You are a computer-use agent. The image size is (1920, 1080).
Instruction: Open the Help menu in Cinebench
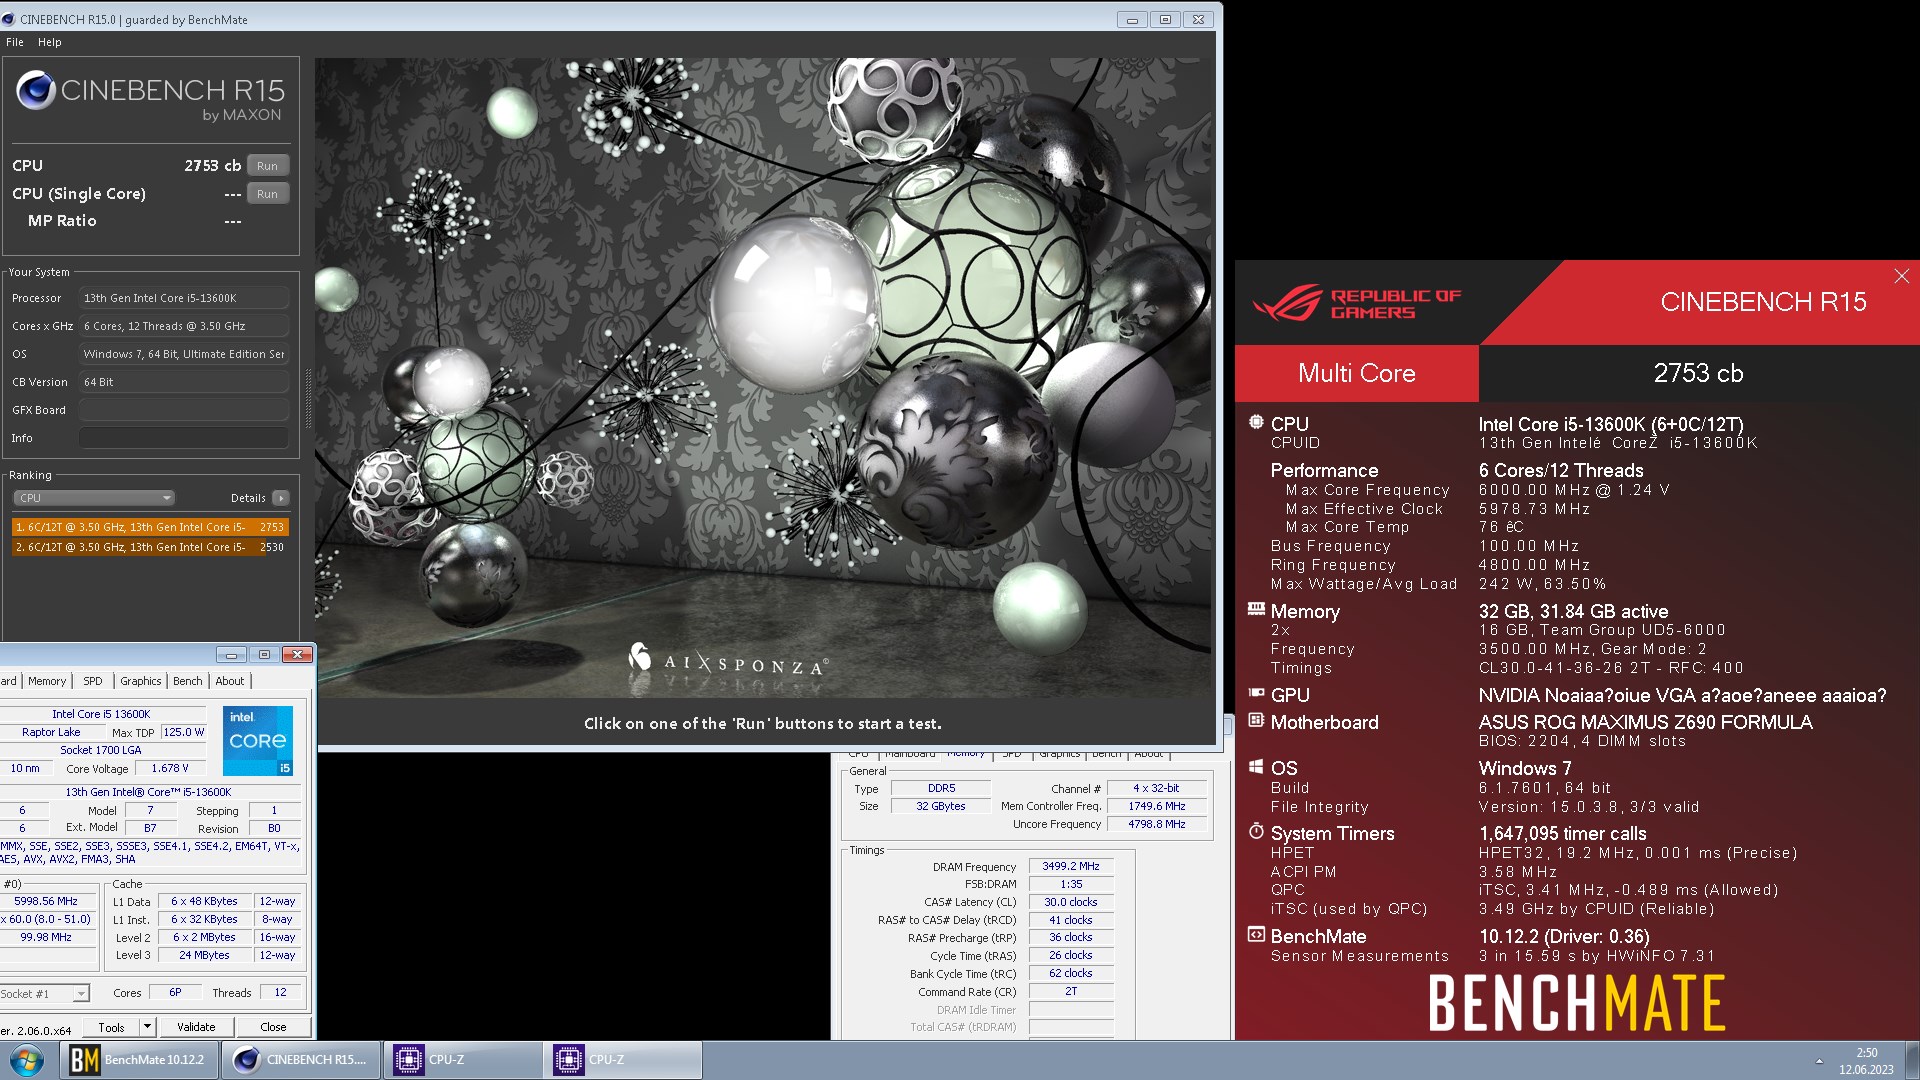50,42
